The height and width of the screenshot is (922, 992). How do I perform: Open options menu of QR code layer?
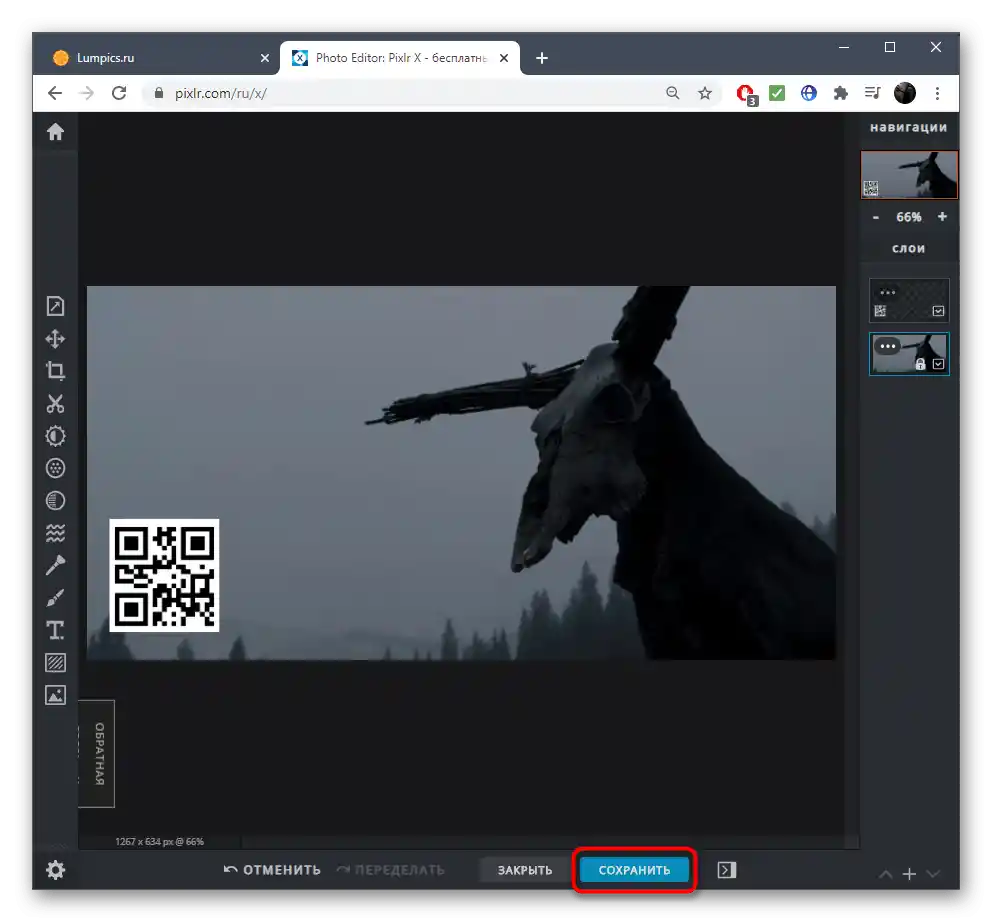click(887, 291)
